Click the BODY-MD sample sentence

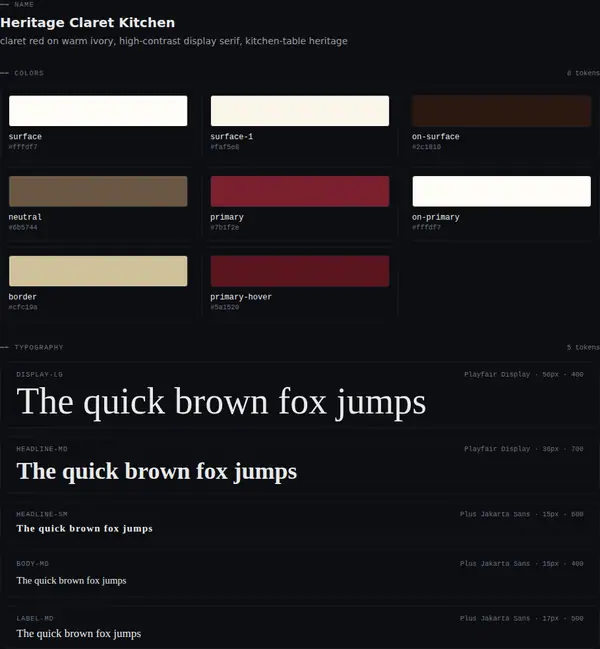(71, 581)
